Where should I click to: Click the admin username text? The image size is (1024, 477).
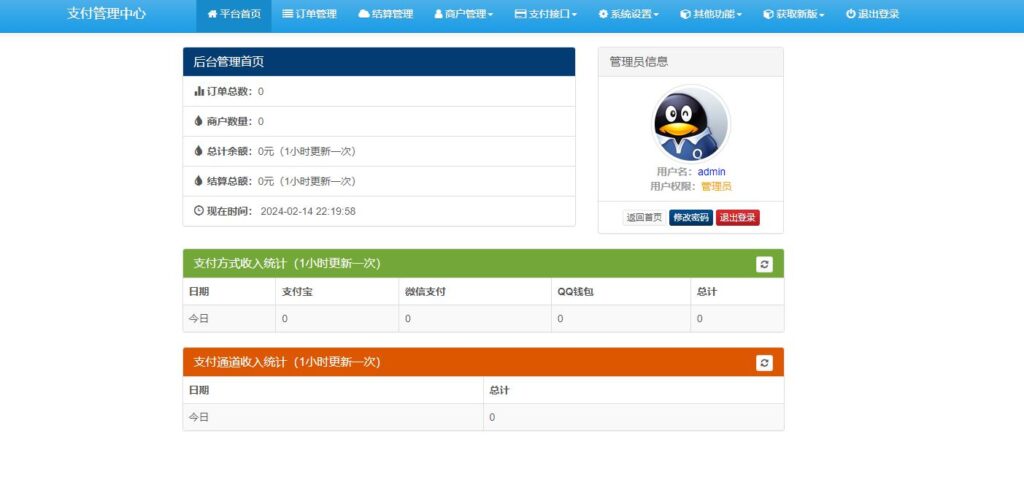[x=711, y=172]
